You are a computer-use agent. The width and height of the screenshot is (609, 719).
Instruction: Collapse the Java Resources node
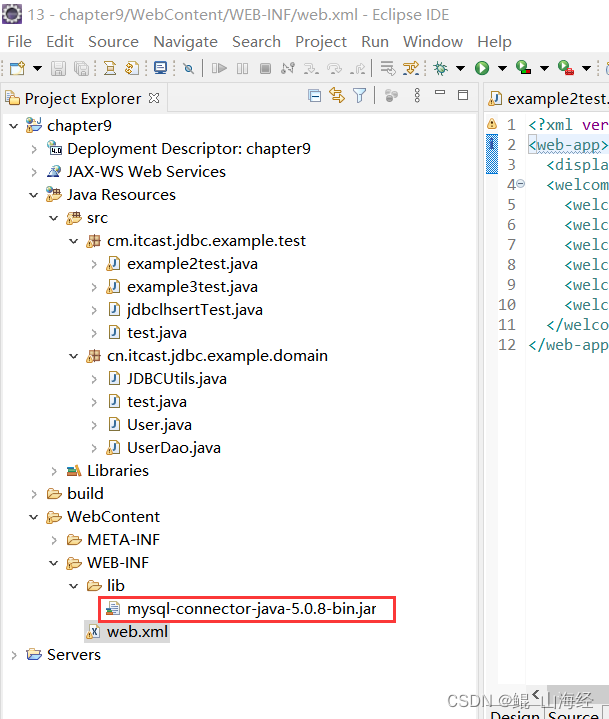coord(33,195)
